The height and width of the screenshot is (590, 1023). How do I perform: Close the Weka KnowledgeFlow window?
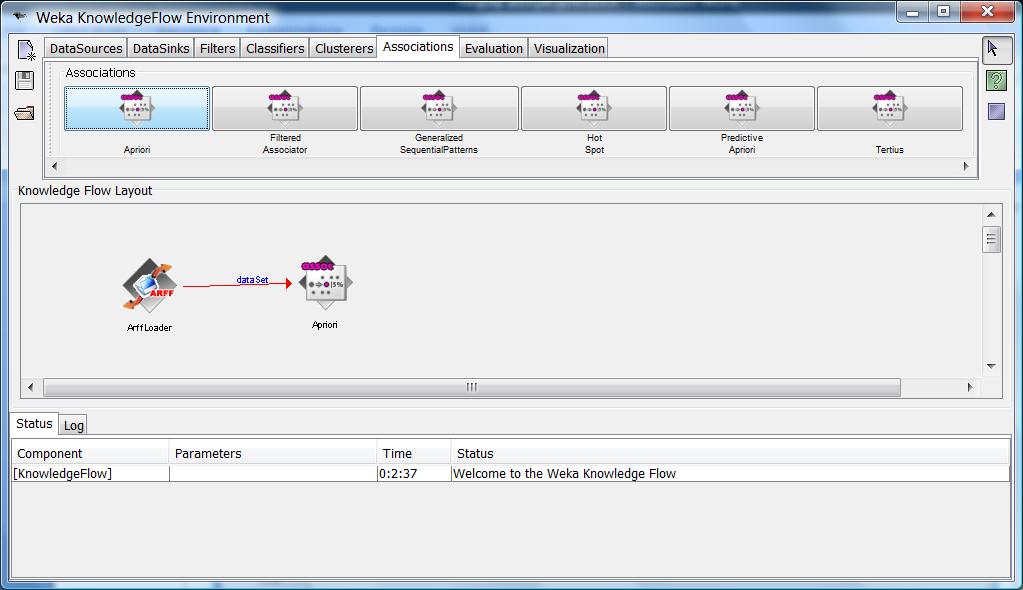pyautogui.click(x=987, y=12)
